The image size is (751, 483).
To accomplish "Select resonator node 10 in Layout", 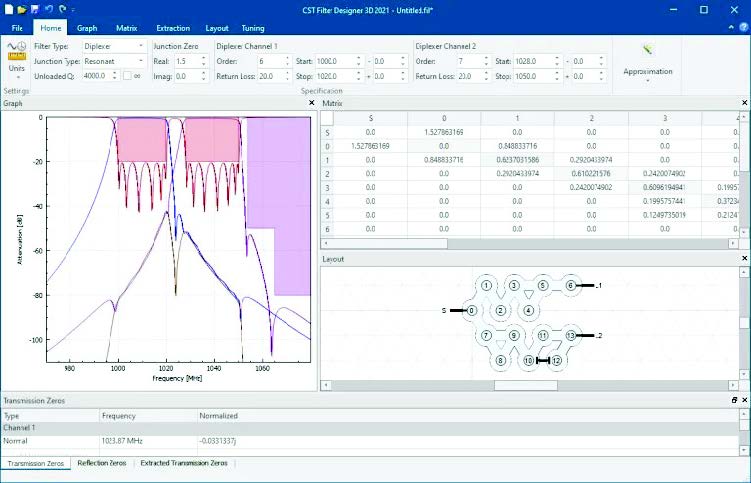I will (528, 360).
